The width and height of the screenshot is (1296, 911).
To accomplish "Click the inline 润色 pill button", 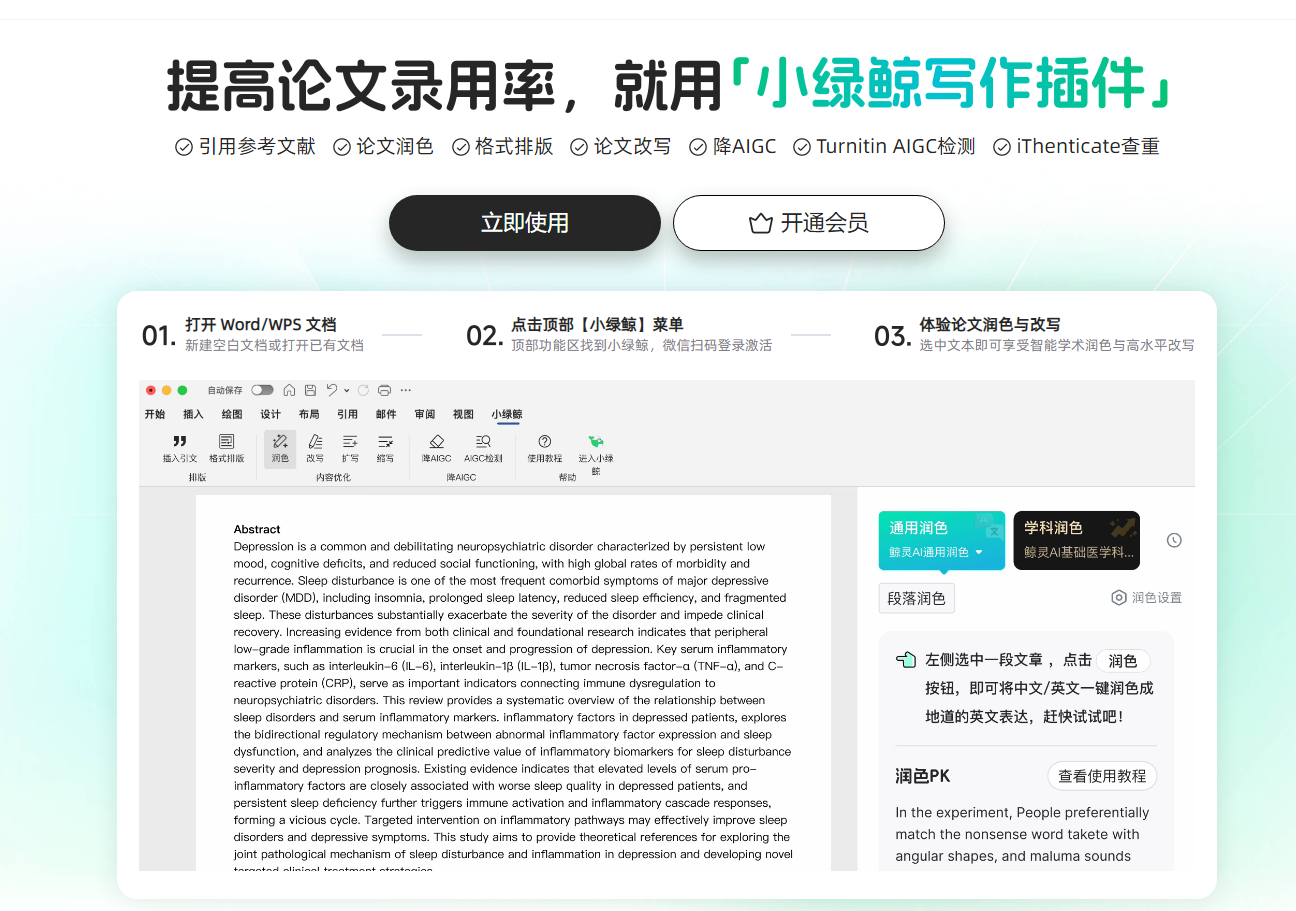I will pos(1123,661).
